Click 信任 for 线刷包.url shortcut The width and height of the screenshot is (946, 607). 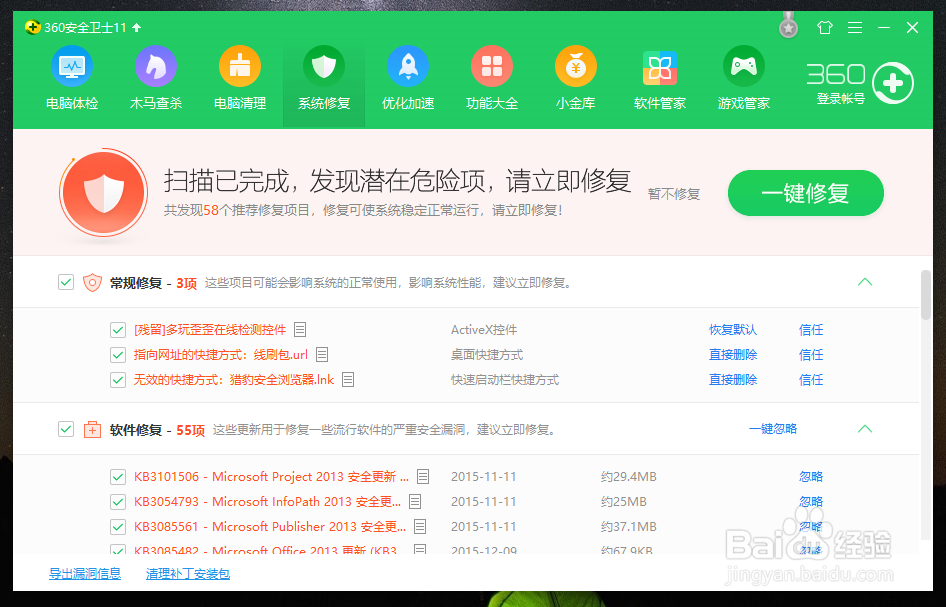click(x=811, y=355)
